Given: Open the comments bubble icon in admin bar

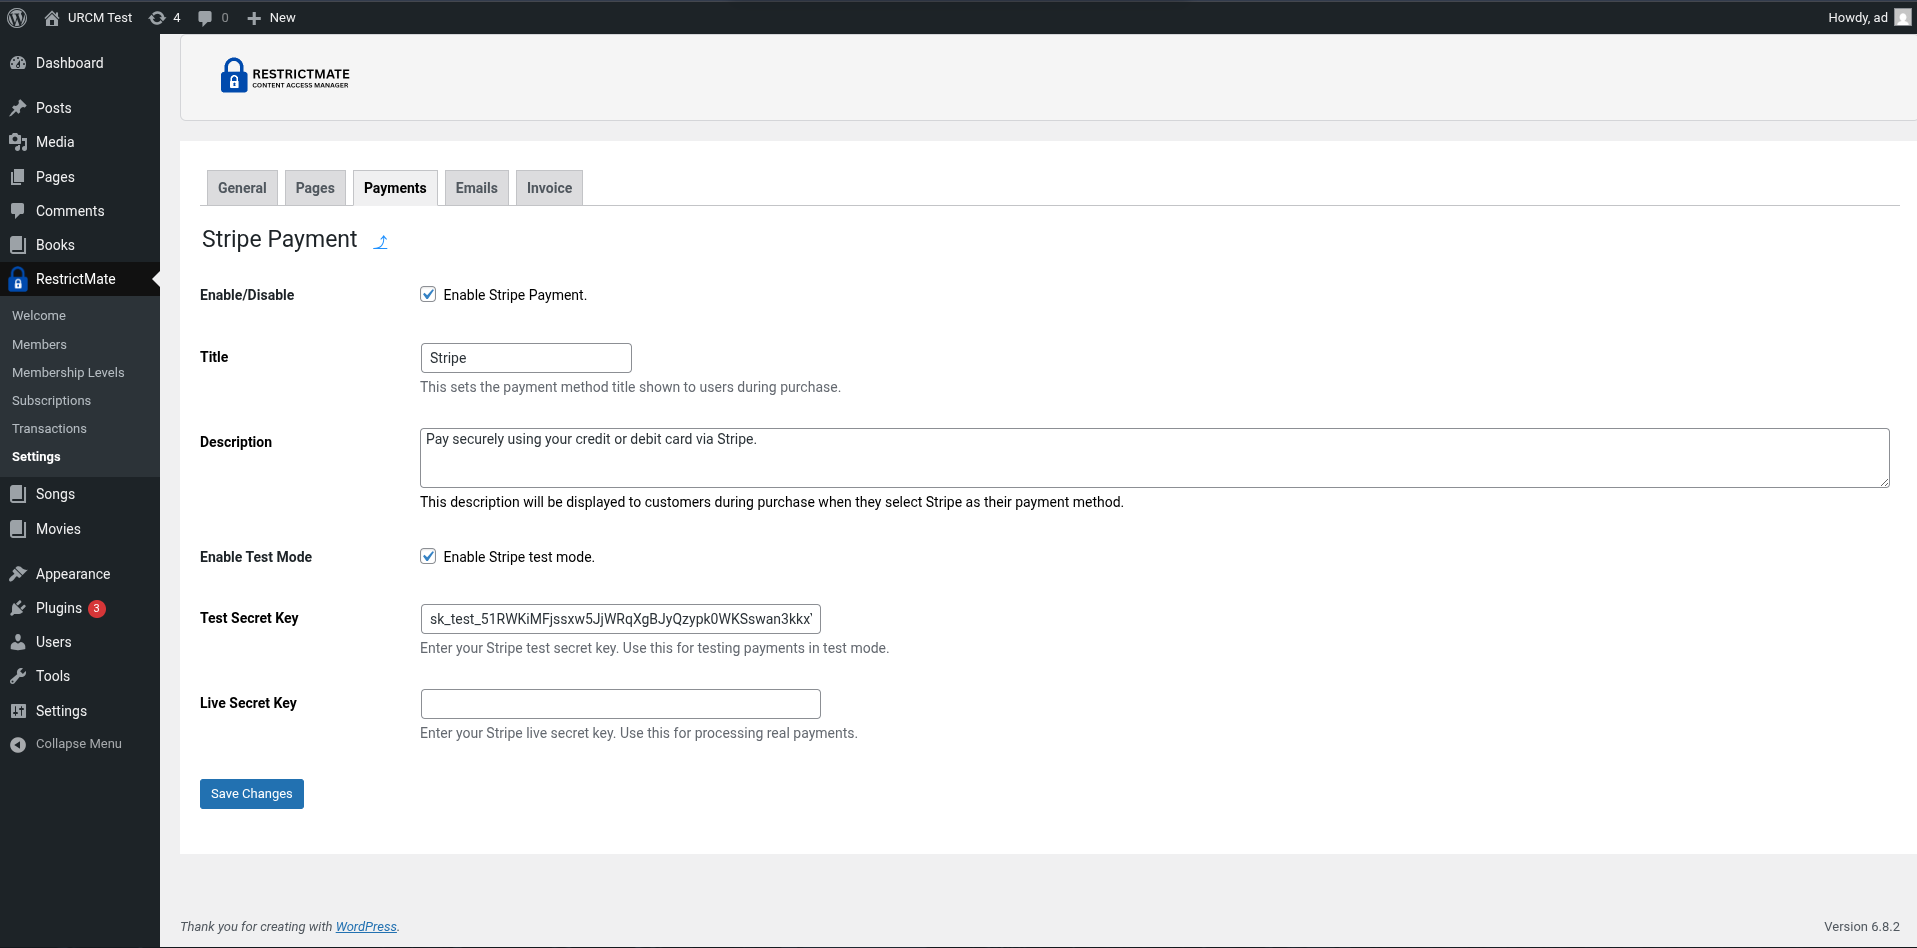Looking at the screenshot, I should pyautogui.click(x=205, y=18).
